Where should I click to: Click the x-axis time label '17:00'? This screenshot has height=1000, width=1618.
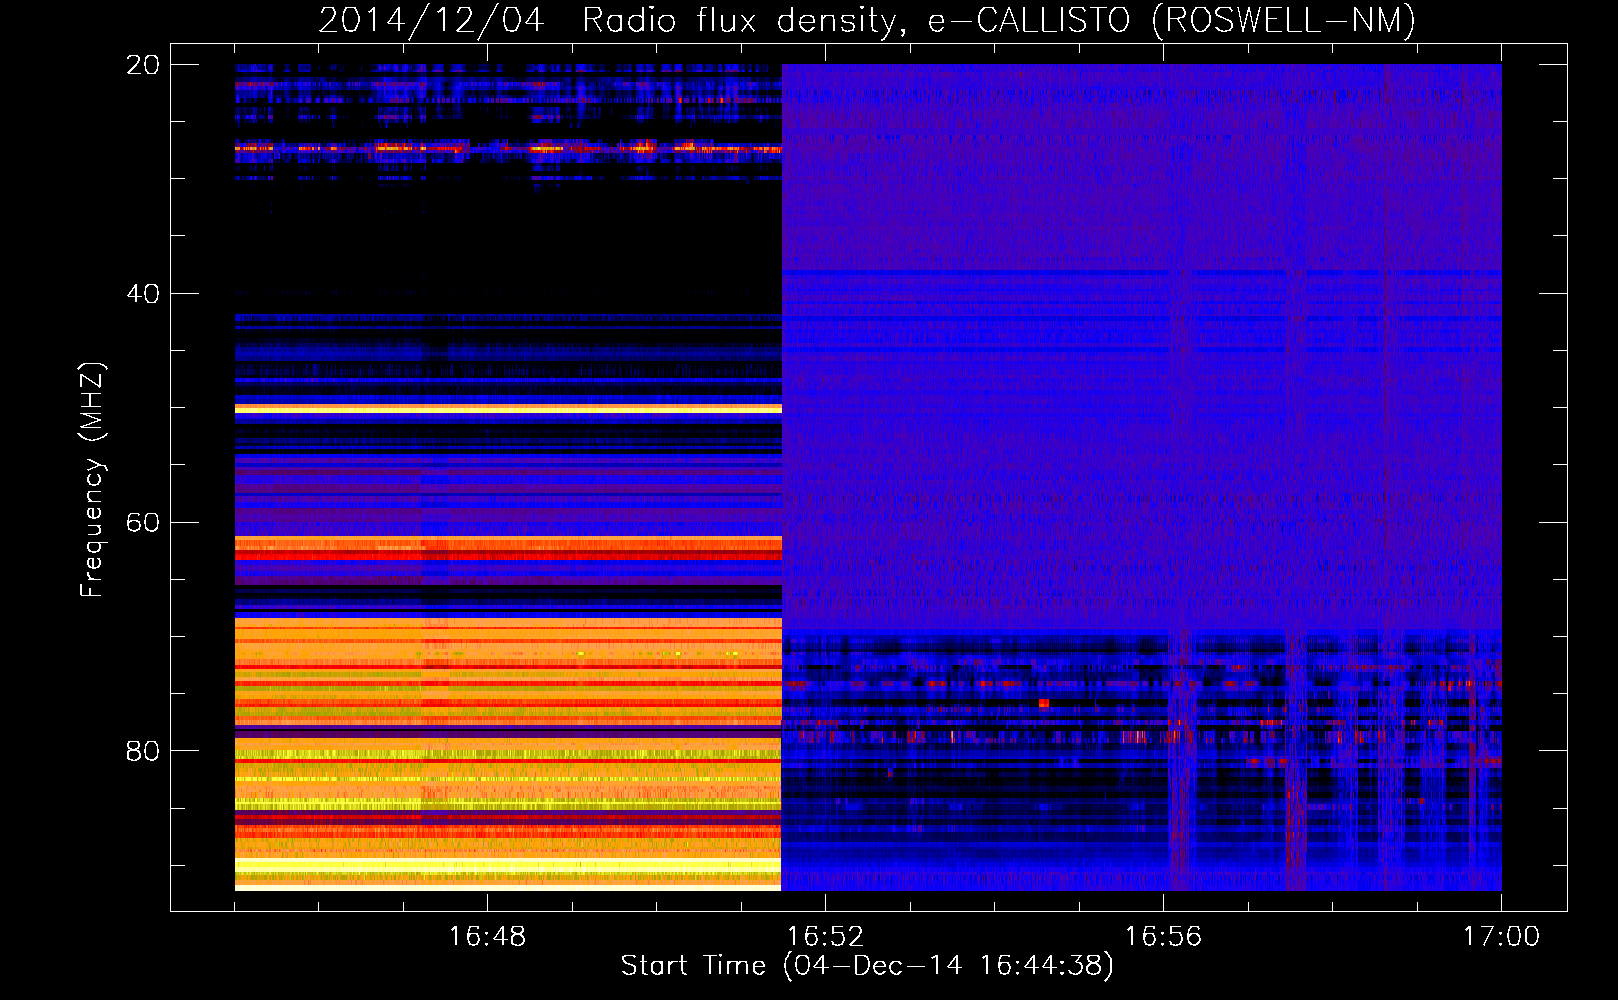(x=1501, y=937)
